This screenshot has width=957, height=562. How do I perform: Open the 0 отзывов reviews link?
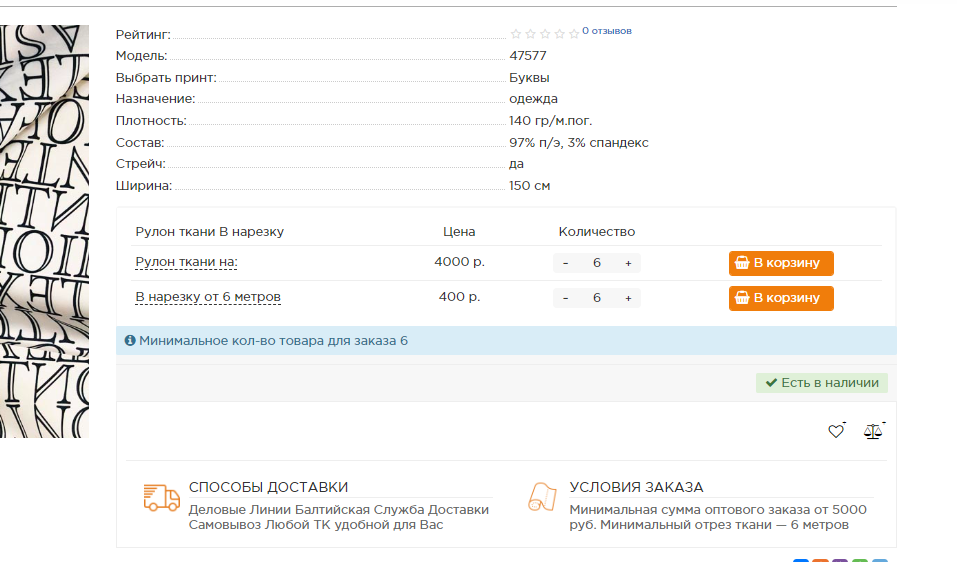[x=606, y=31]
